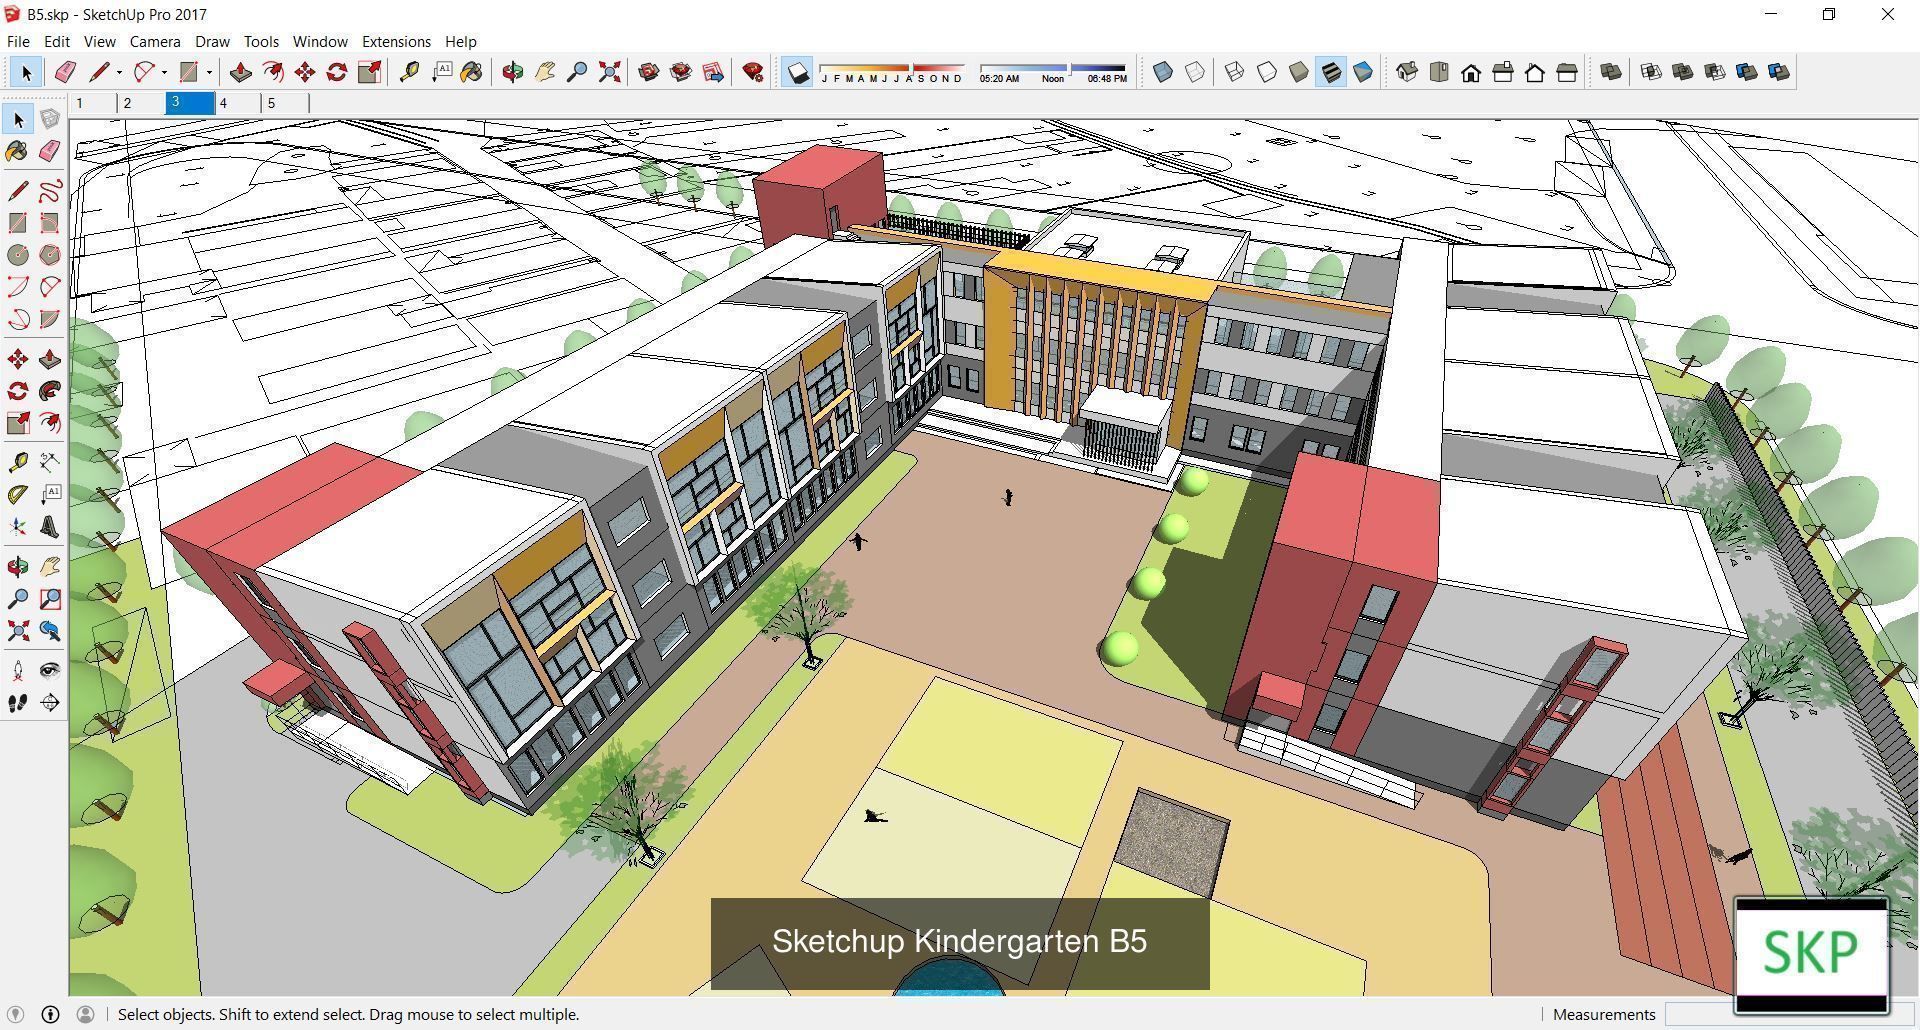Click the geo-location status bar icon
Image resolution: width=1920 pixels, height=1030 pixels.
[x=15, y=1014]
